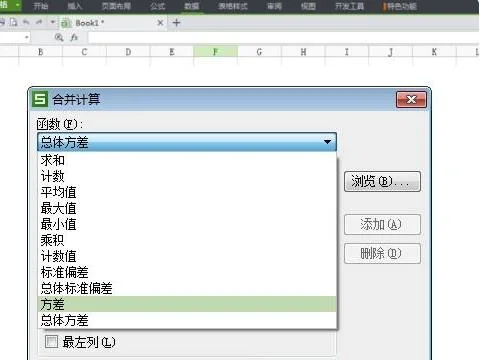This screenshot has width=480, height=360.
Task: Open the 插入 ribbon tab
Action: click(x=74, y=6)
